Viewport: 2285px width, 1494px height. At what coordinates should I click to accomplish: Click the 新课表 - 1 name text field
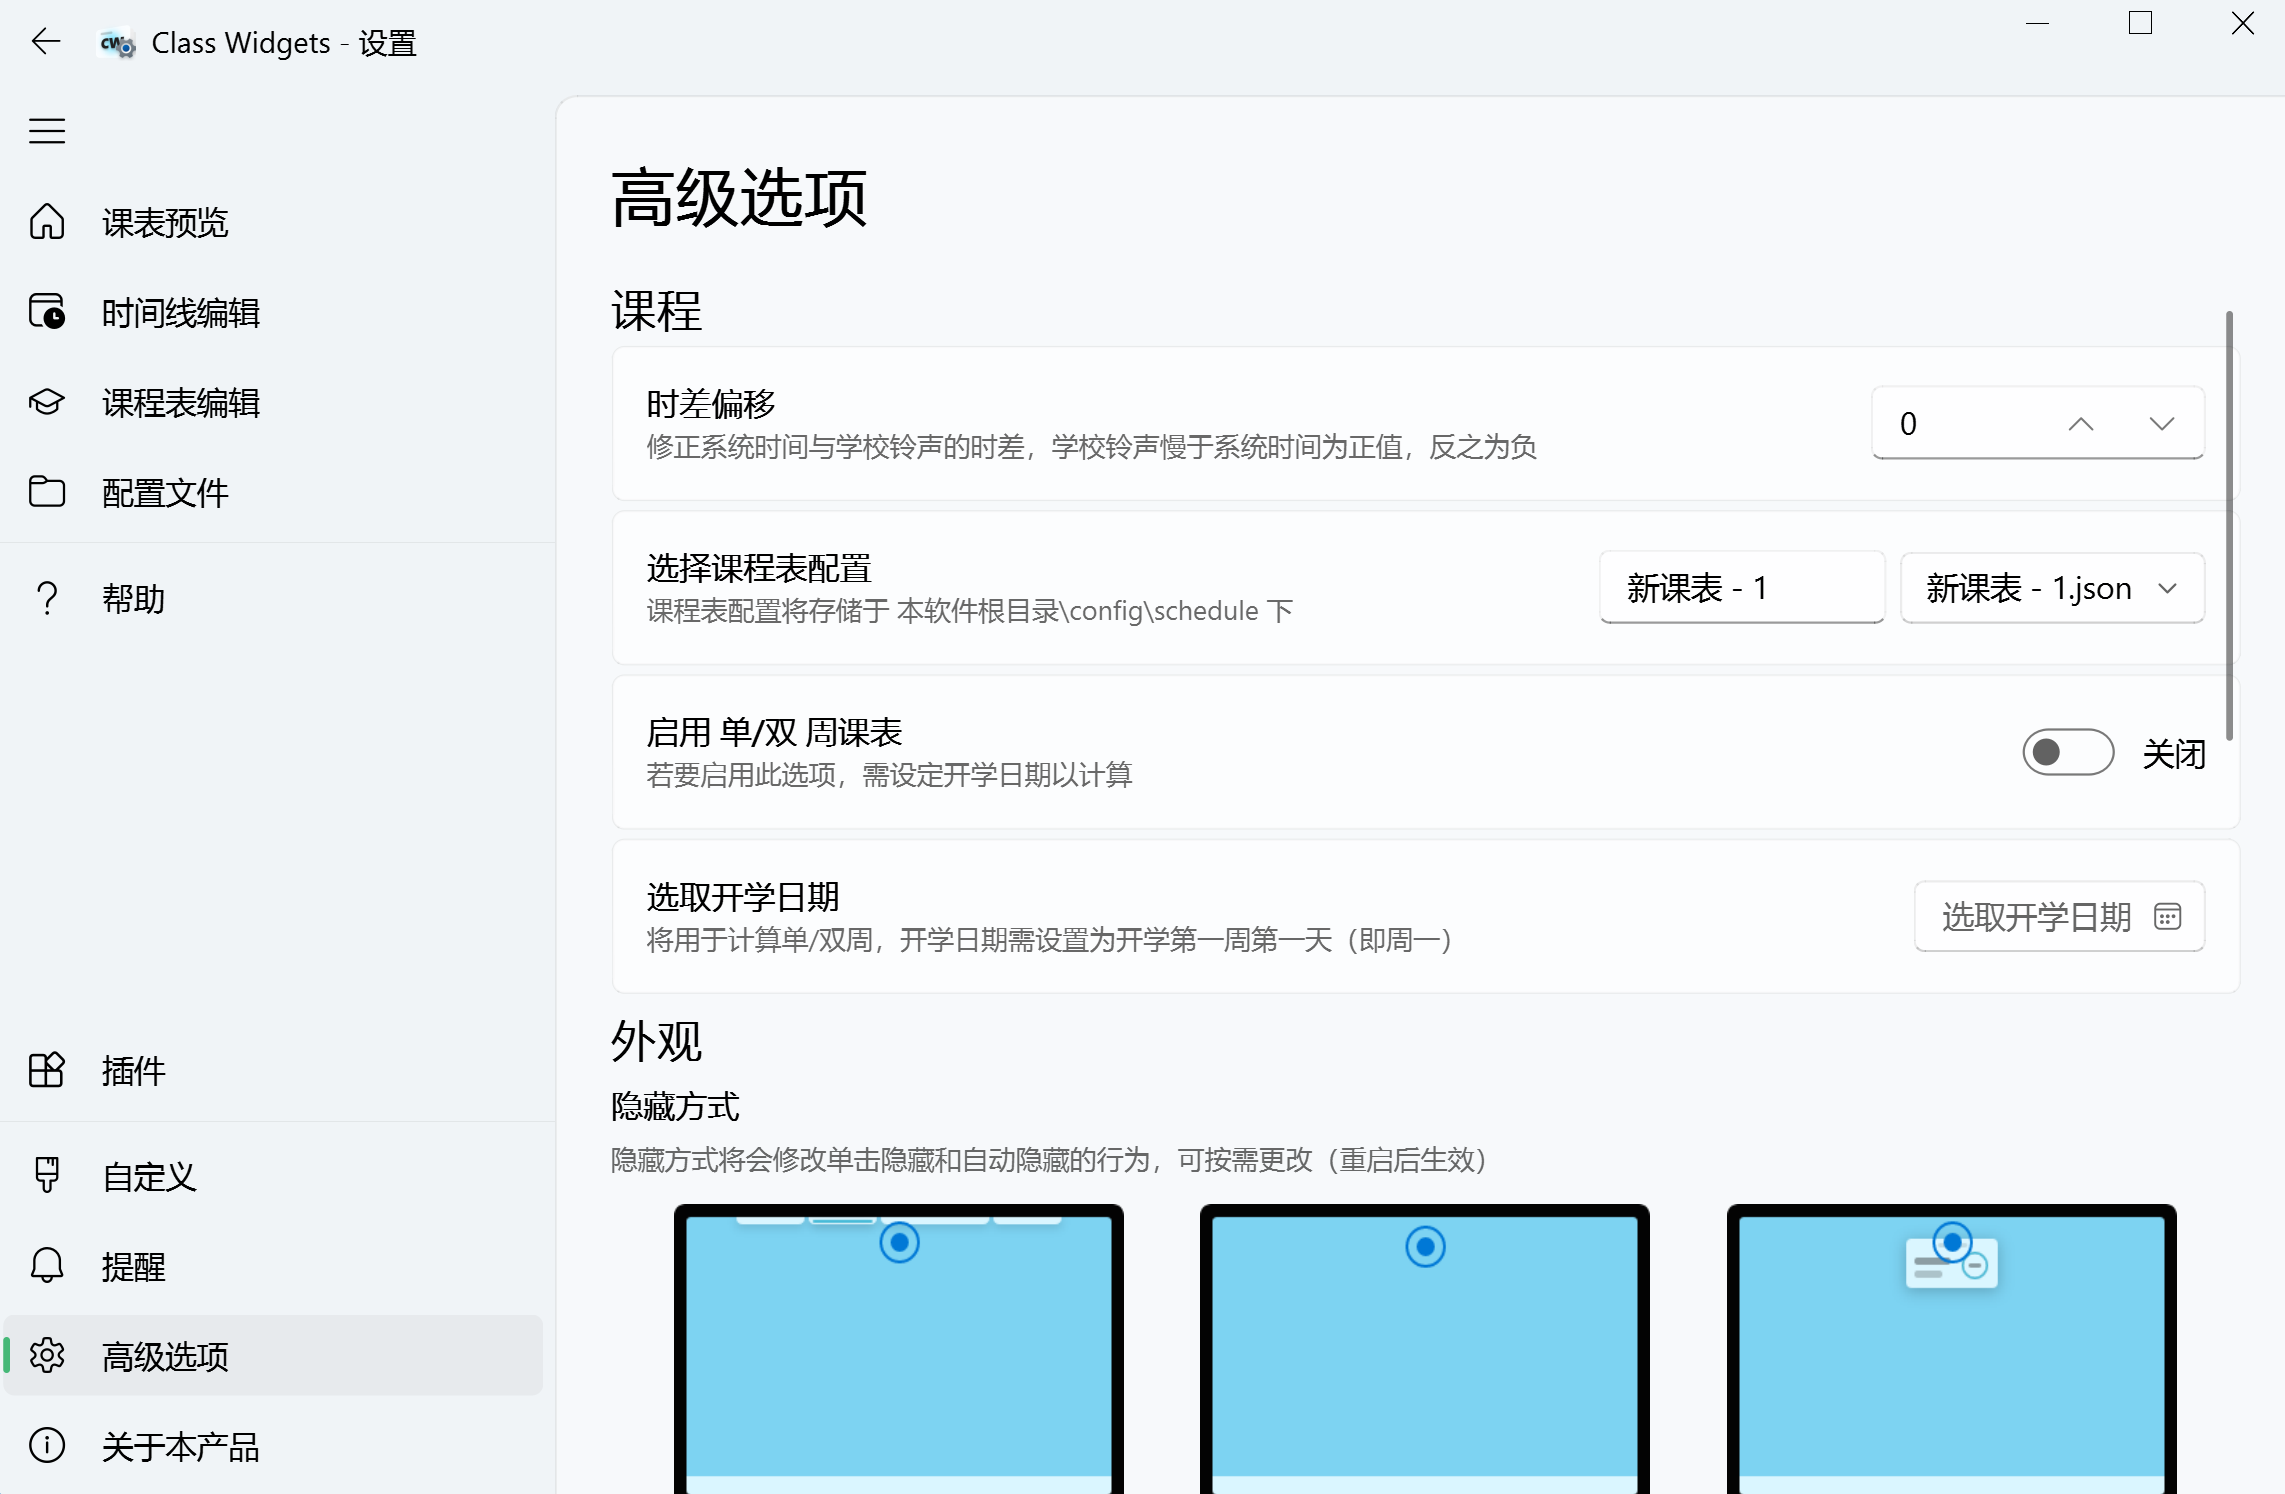1742,587
